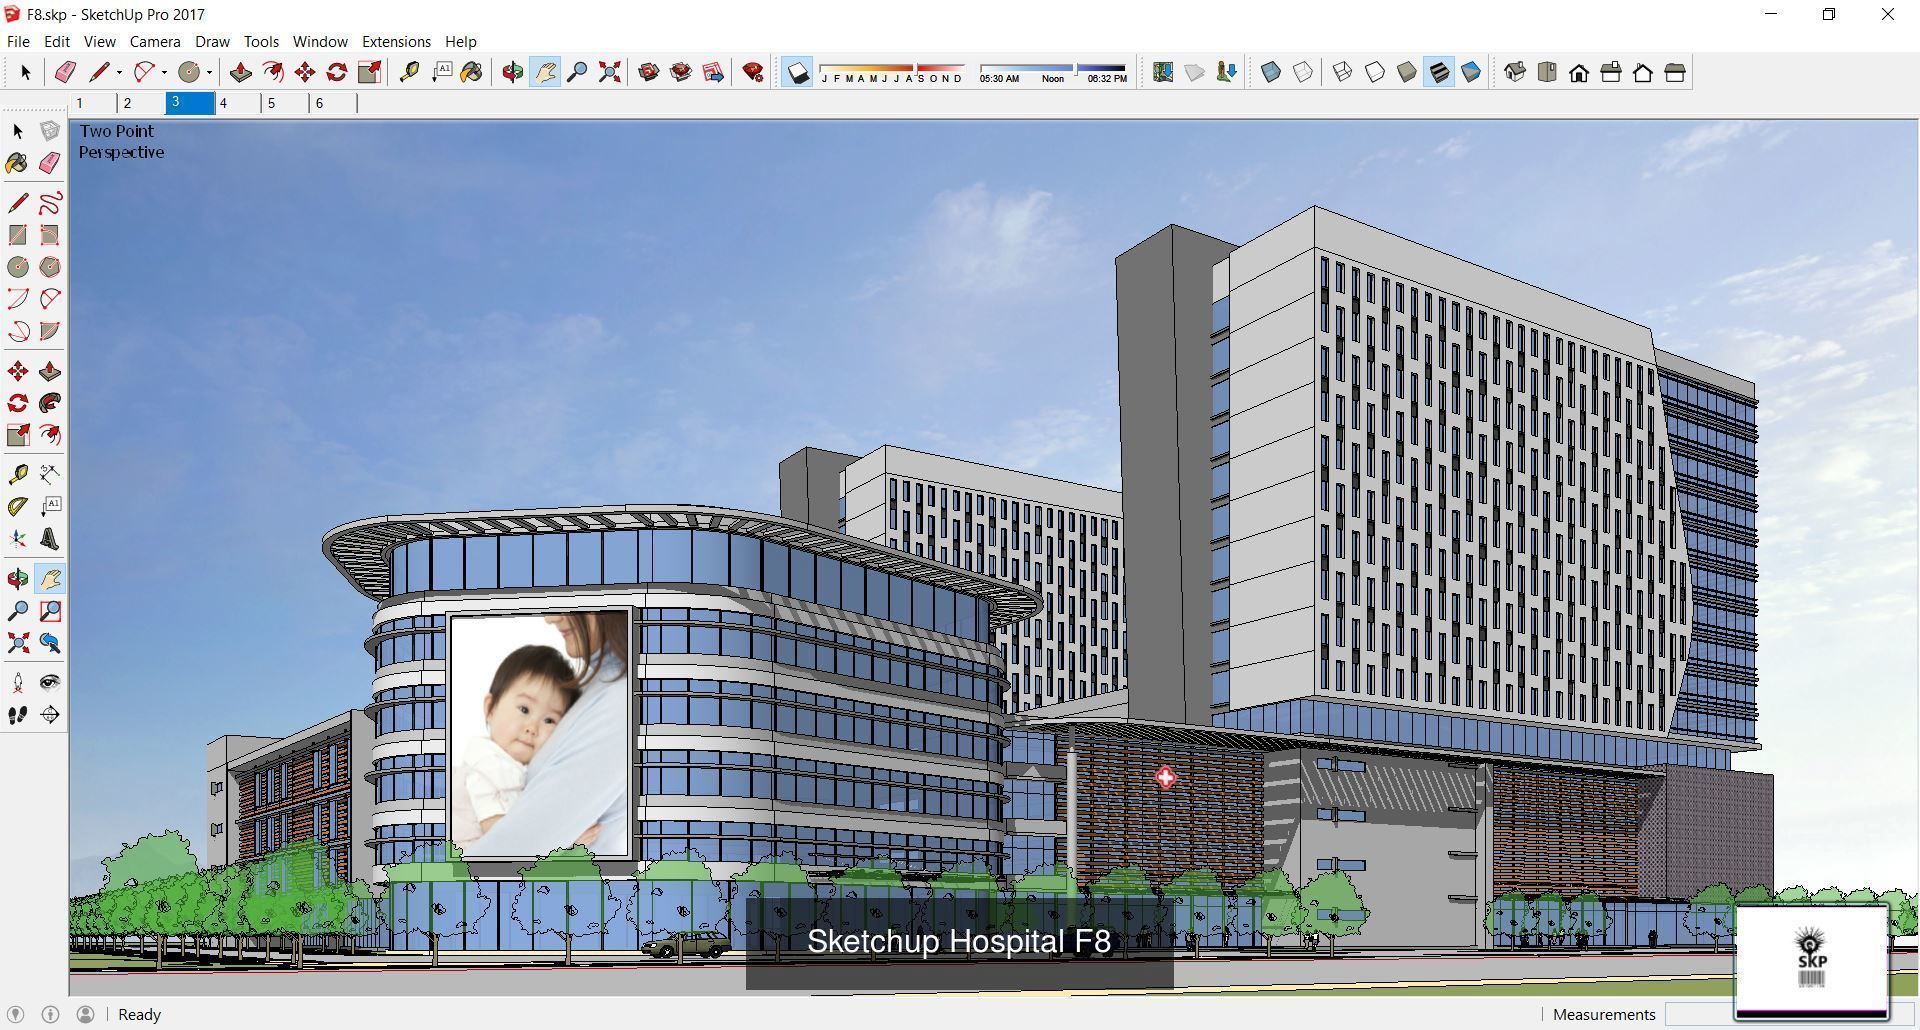Select the Axes tool
The height and width of the screenshot is (1030, 1920).
coord(18,539)
